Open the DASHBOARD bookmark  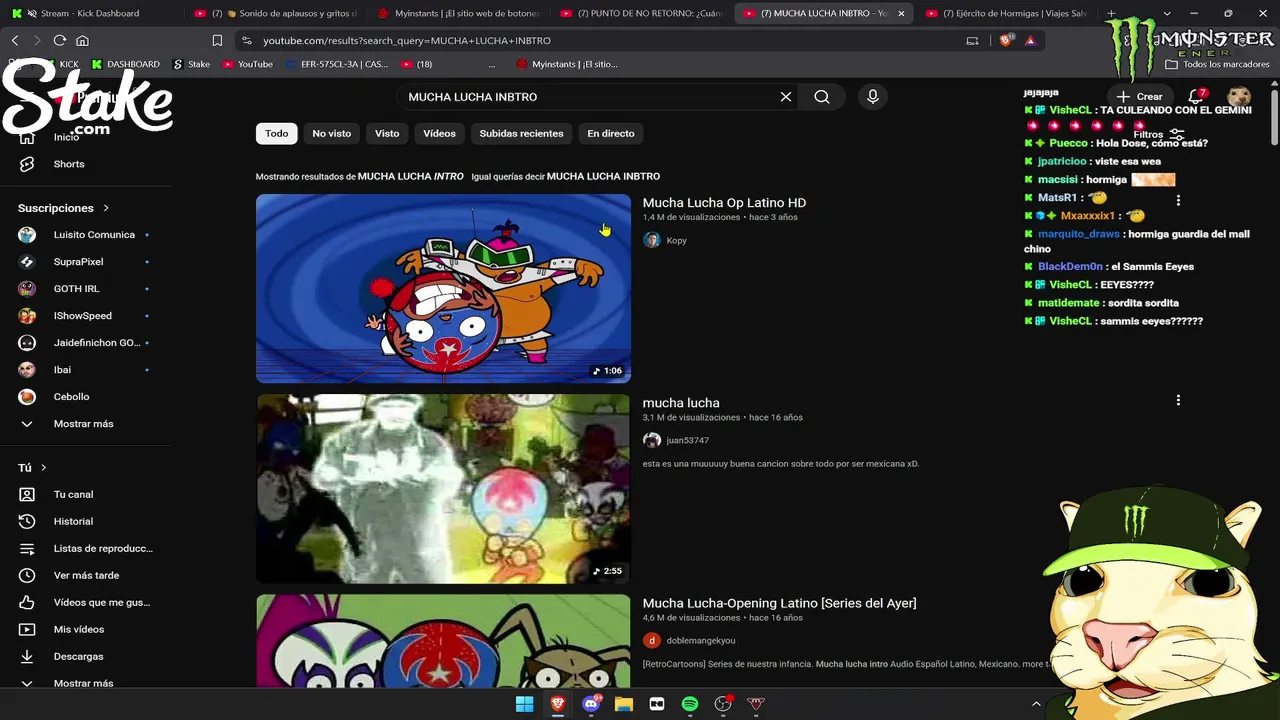click(126, 64)
